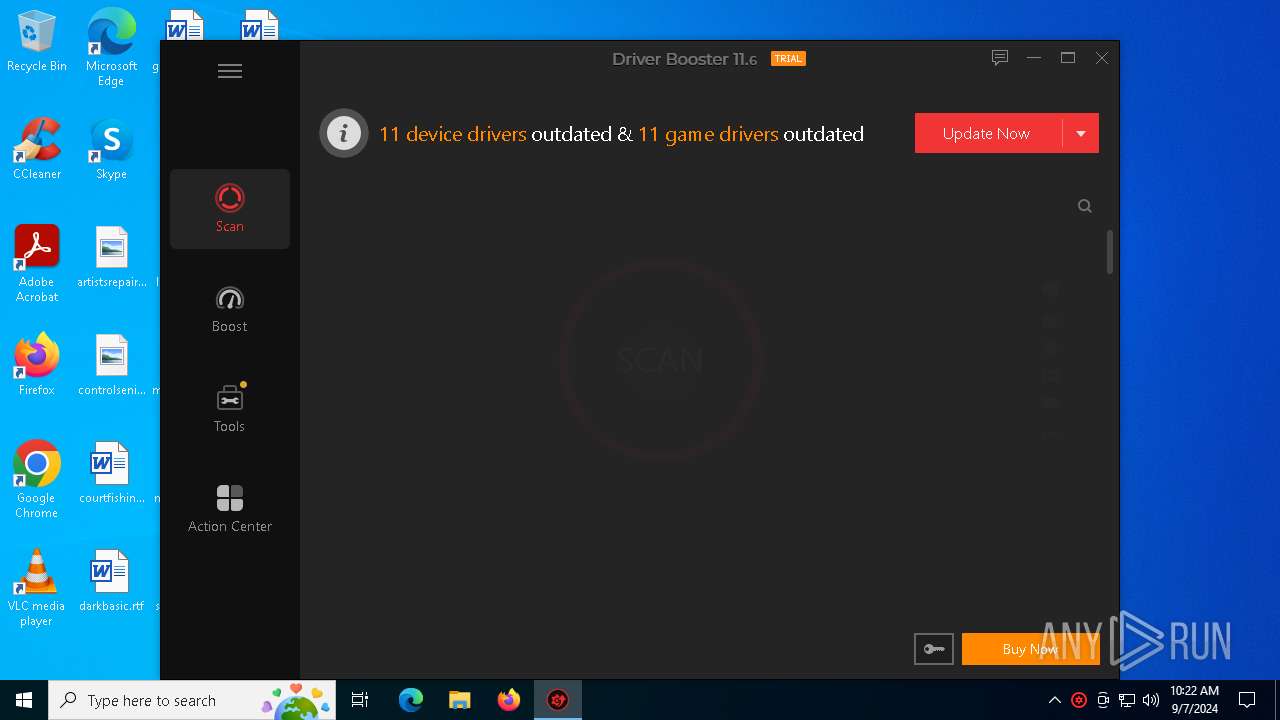
Task: Open the clock showing 10:22 AM
Action: pyautogui.click(x=1194, y=700)
